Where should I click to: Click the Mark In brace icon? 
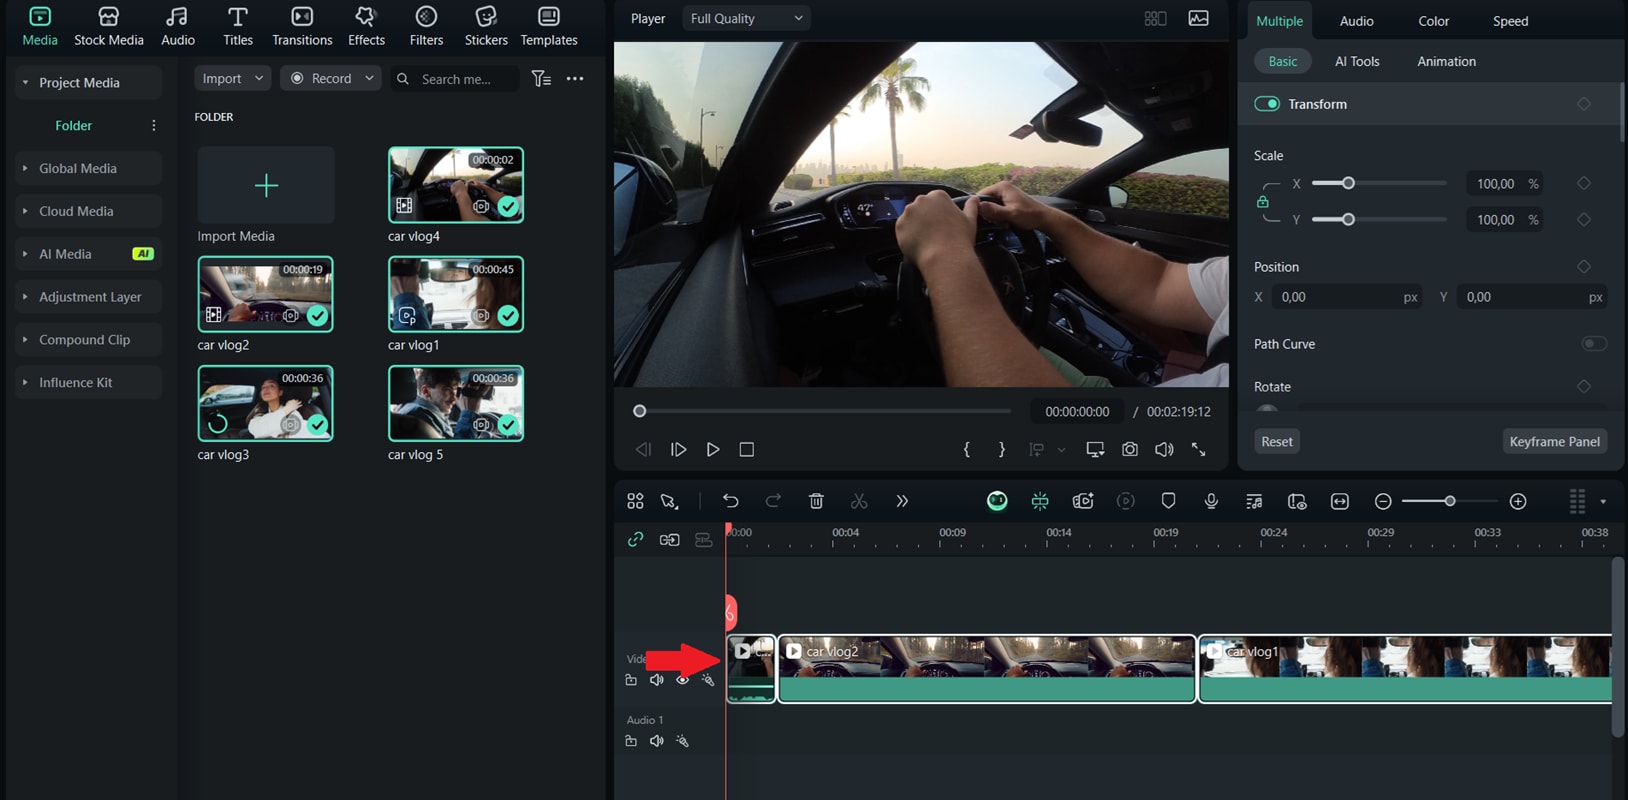(x=967, y=450)
